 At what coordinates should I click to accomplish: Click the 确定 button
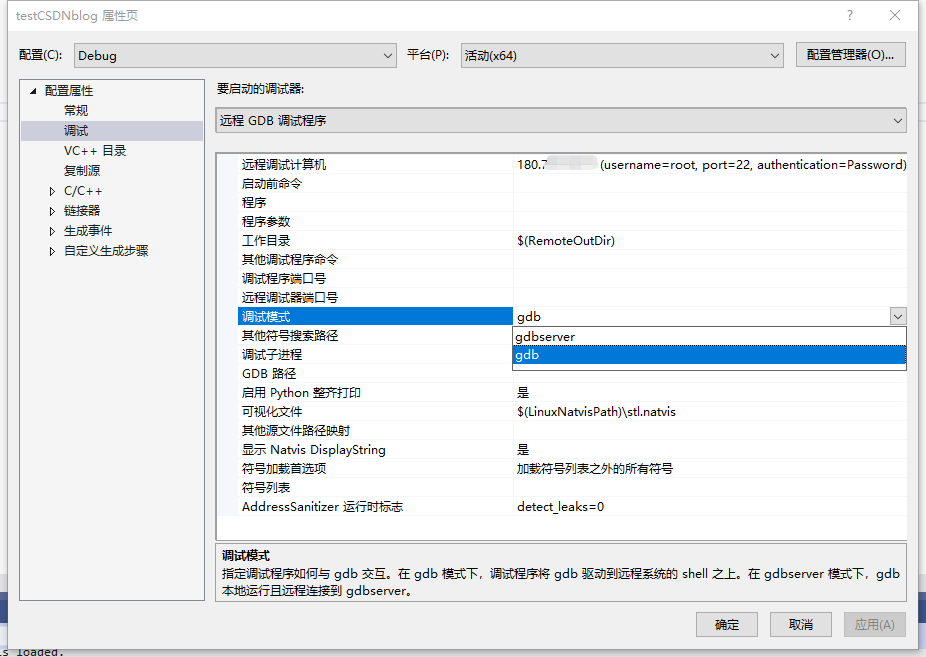click(727, 624)
